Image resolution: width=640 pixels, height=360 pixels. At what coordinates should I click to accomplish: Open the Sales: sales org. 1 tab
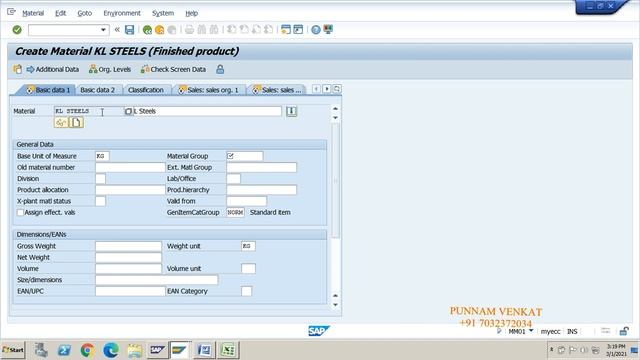[209, 90]
